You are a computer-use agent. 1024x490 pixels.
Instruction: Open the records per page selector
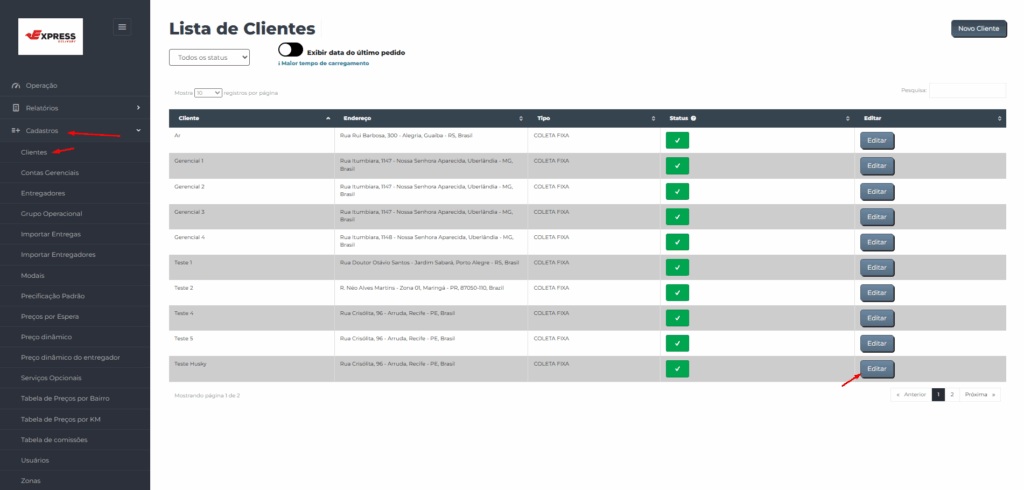tap(207, 92)
